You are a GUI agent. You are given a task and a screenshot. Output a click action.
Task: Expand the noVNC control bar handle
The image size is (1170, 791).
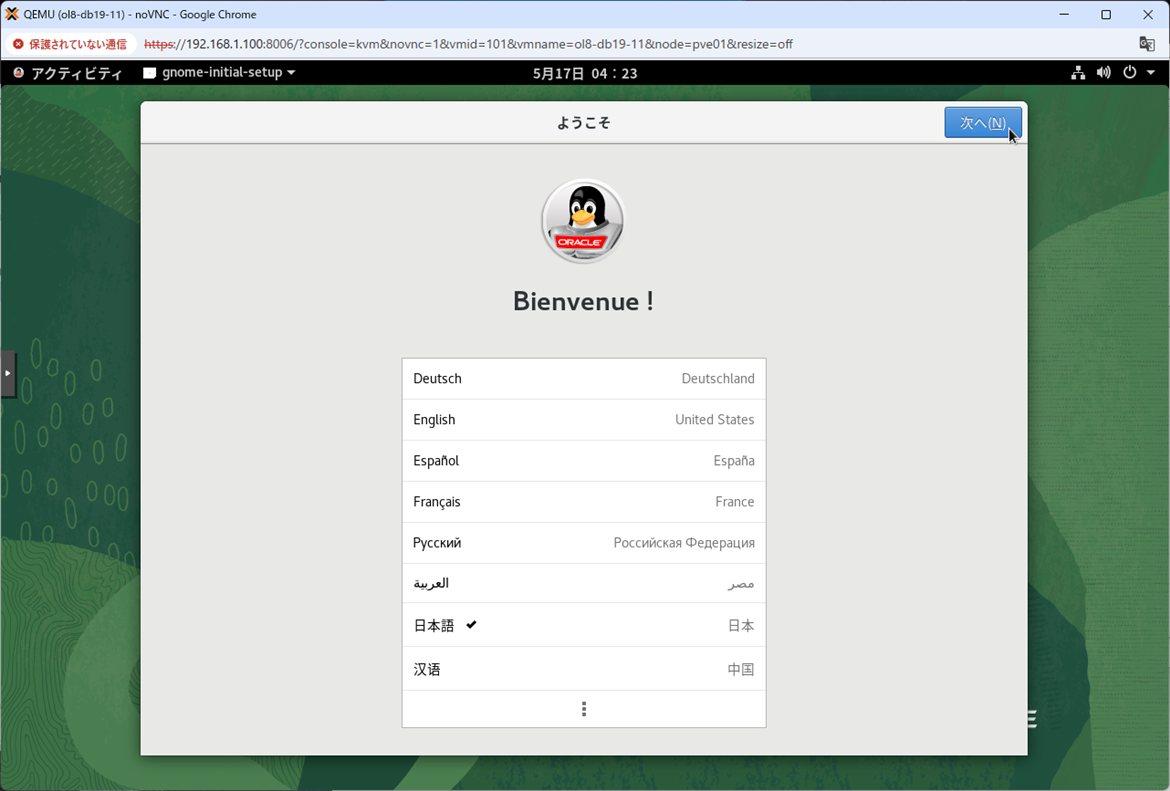coord(7,373)
